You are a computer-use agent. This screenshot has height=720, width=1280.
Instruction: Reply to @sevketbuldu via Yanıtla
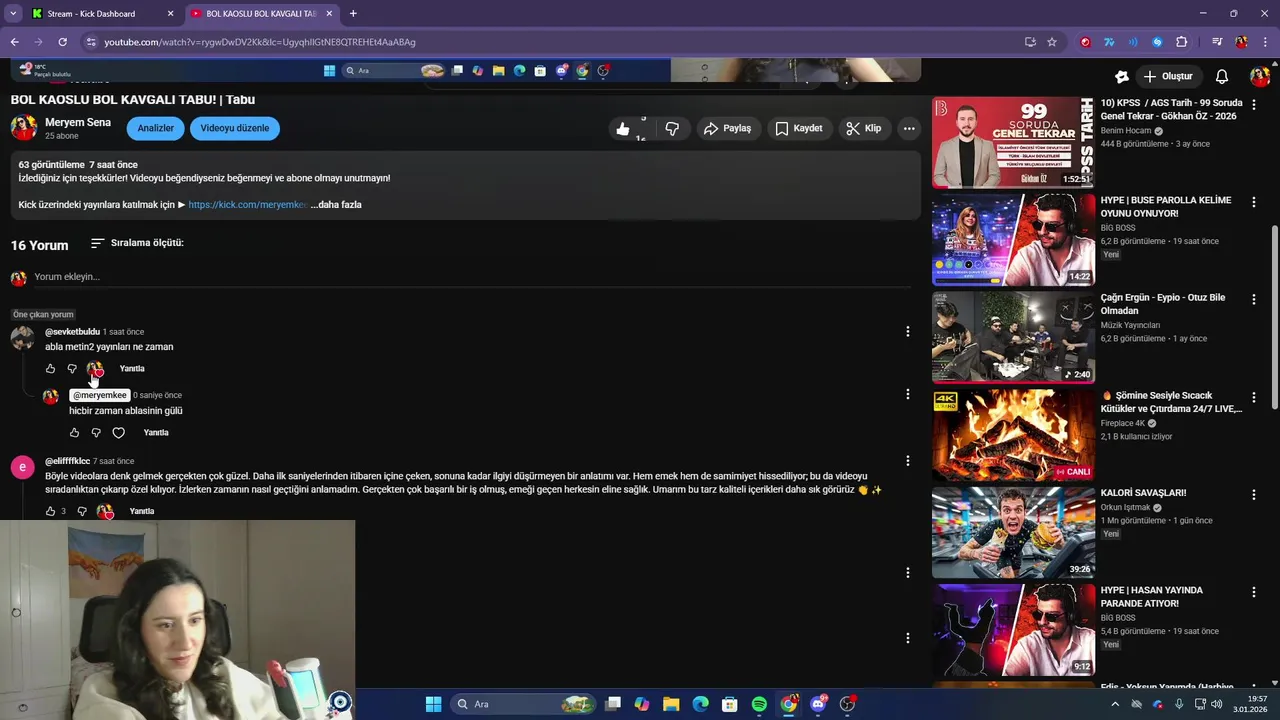point(132,369)
